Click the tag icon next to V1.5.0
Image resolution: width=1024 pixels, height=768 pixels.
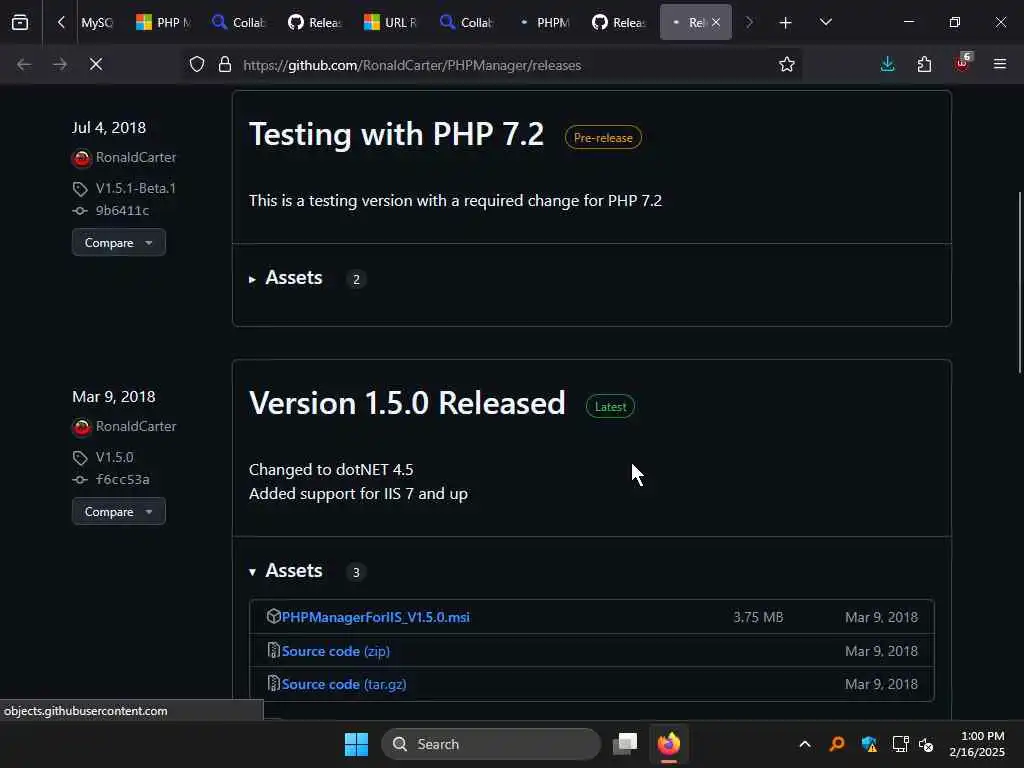pos(80,458)
